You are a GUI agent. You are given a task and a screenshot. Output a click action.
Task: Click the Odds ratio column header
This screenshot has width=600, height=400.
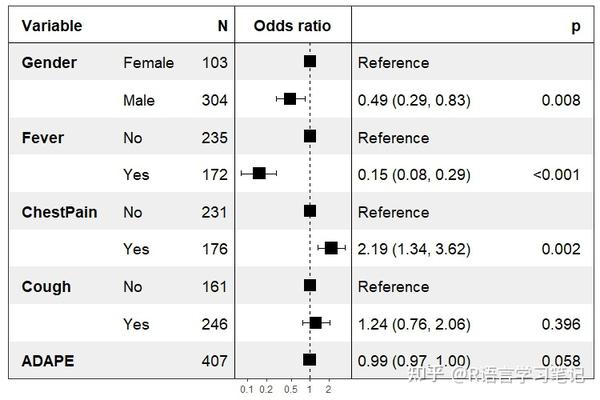click(292, 26)
